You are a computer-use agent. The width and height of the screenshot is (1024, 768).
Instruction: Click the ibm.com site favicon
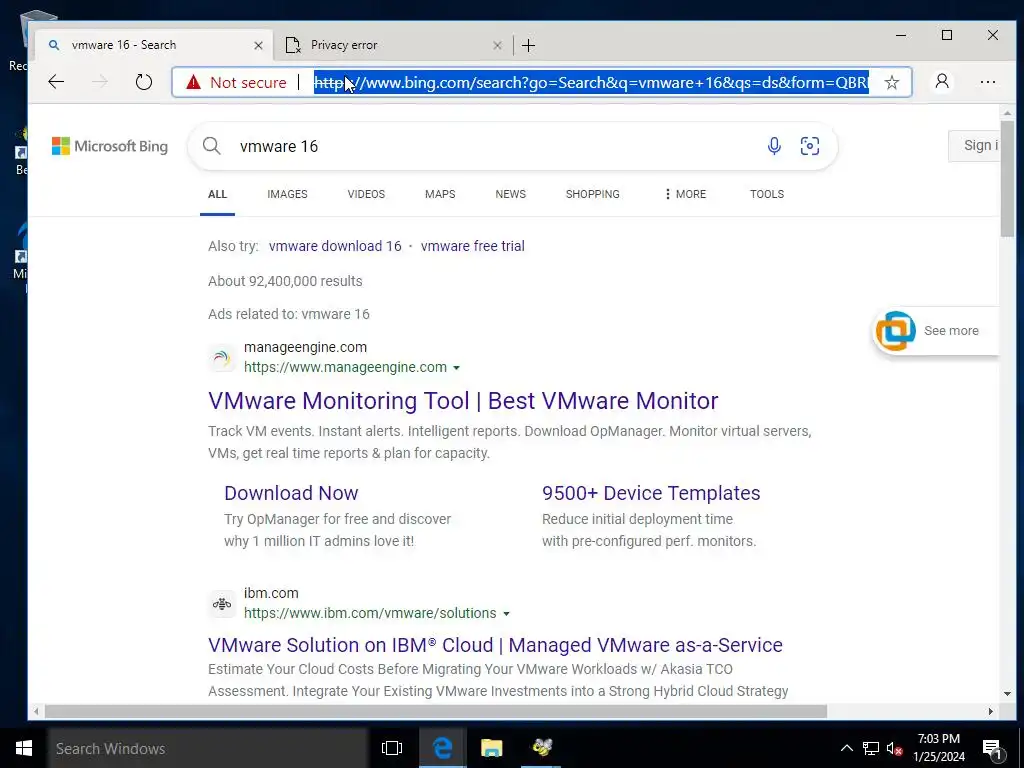click(x=221, y=603)
